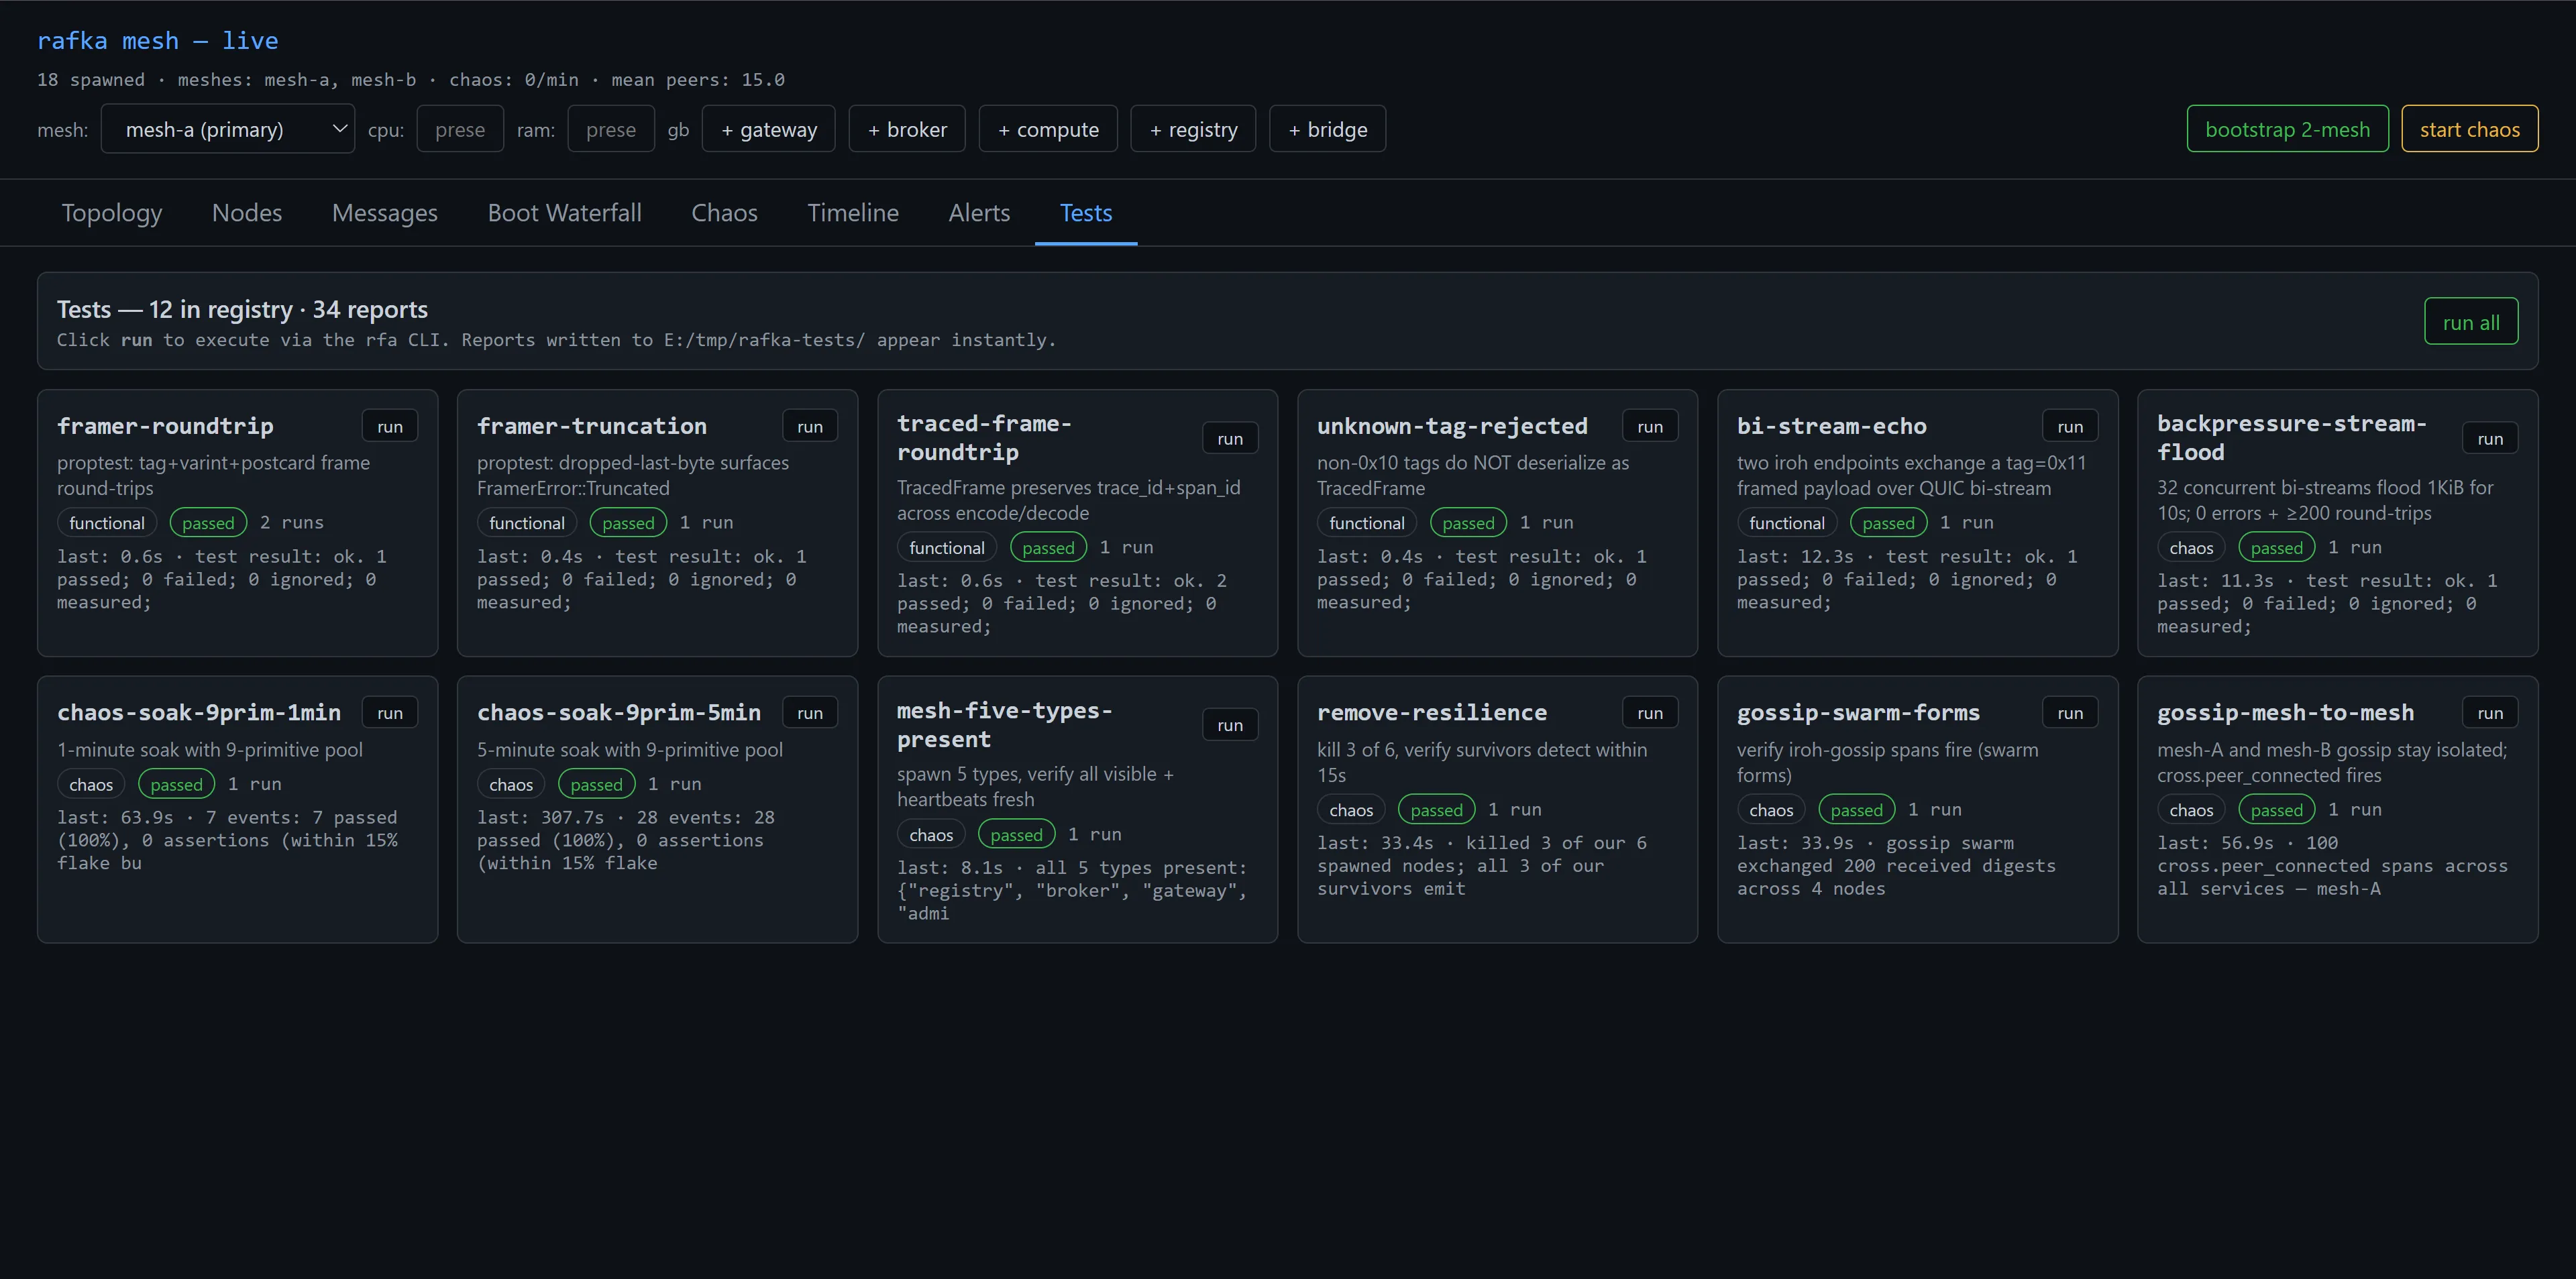The height and width of the screenshot is (1279, 2576).
Task: Click the passed badge on backpressure-stream-flood
Action: tap(2277, 548)
